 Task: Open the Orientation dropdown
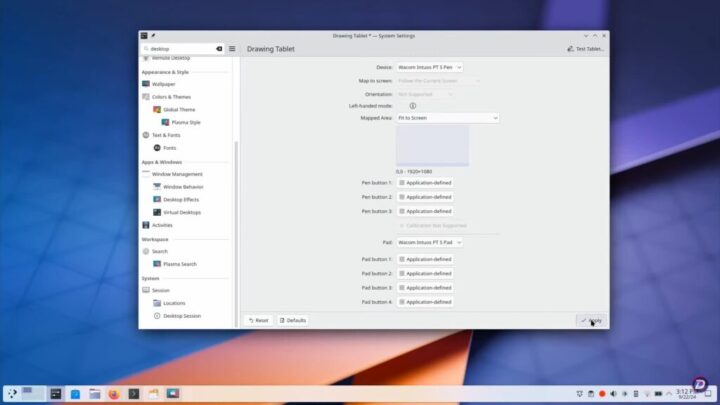pos(425,94)
